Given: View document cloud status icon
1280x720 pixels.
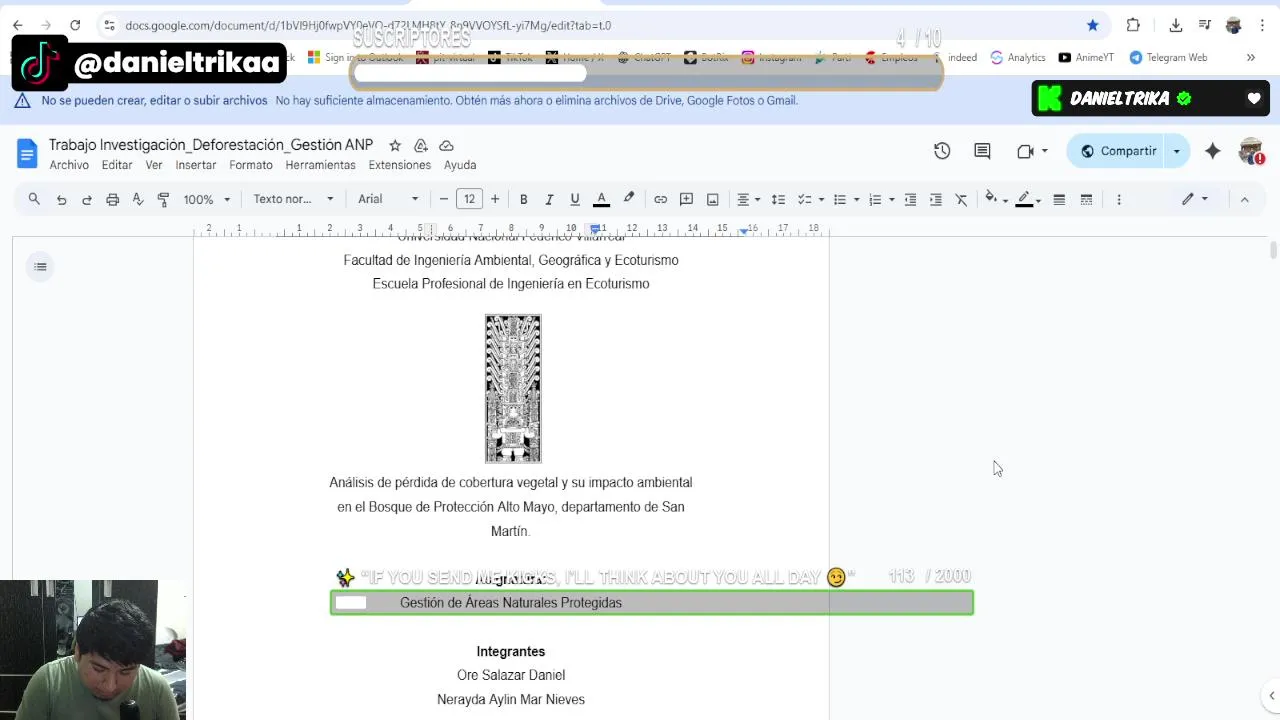Looking at the screenshot, I should [x=446, y=145].
